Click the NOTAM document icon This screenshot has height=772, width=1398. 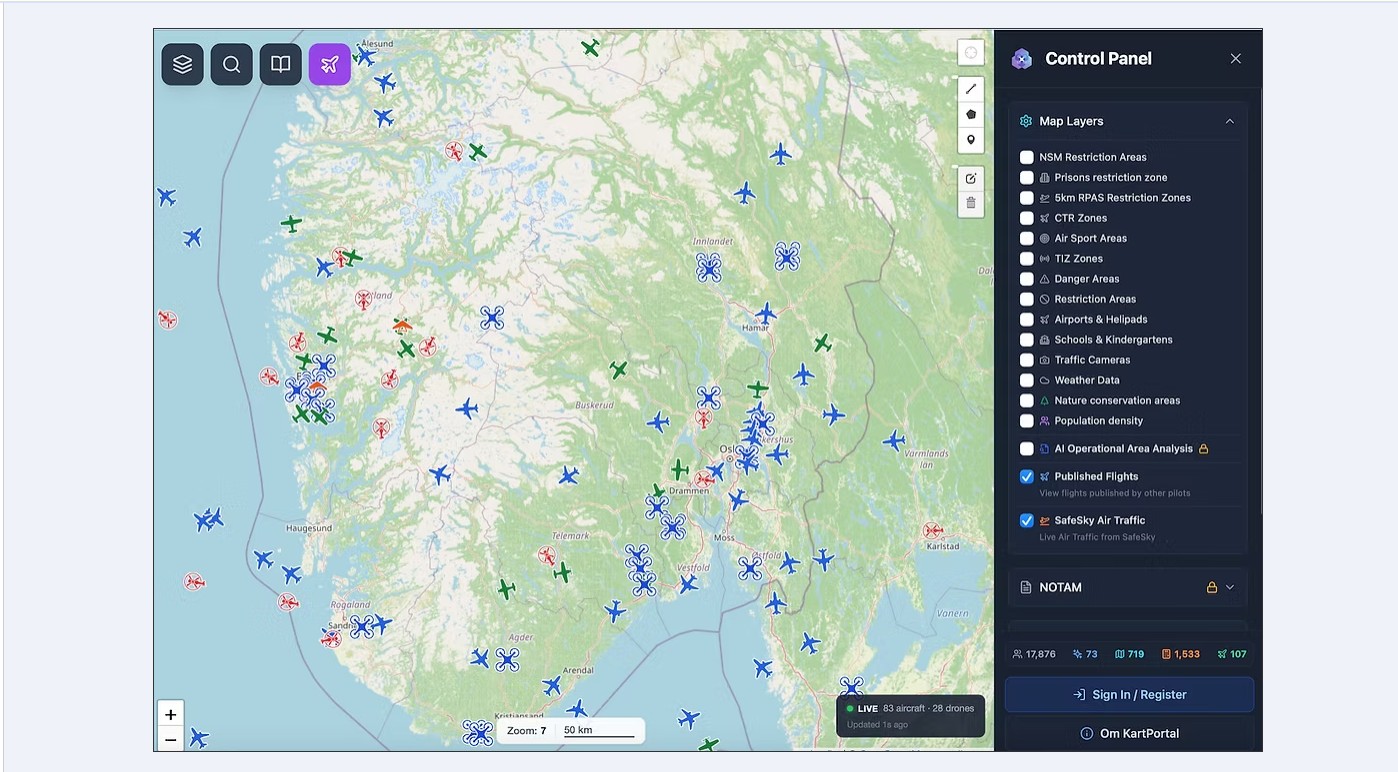(1026, 587)
